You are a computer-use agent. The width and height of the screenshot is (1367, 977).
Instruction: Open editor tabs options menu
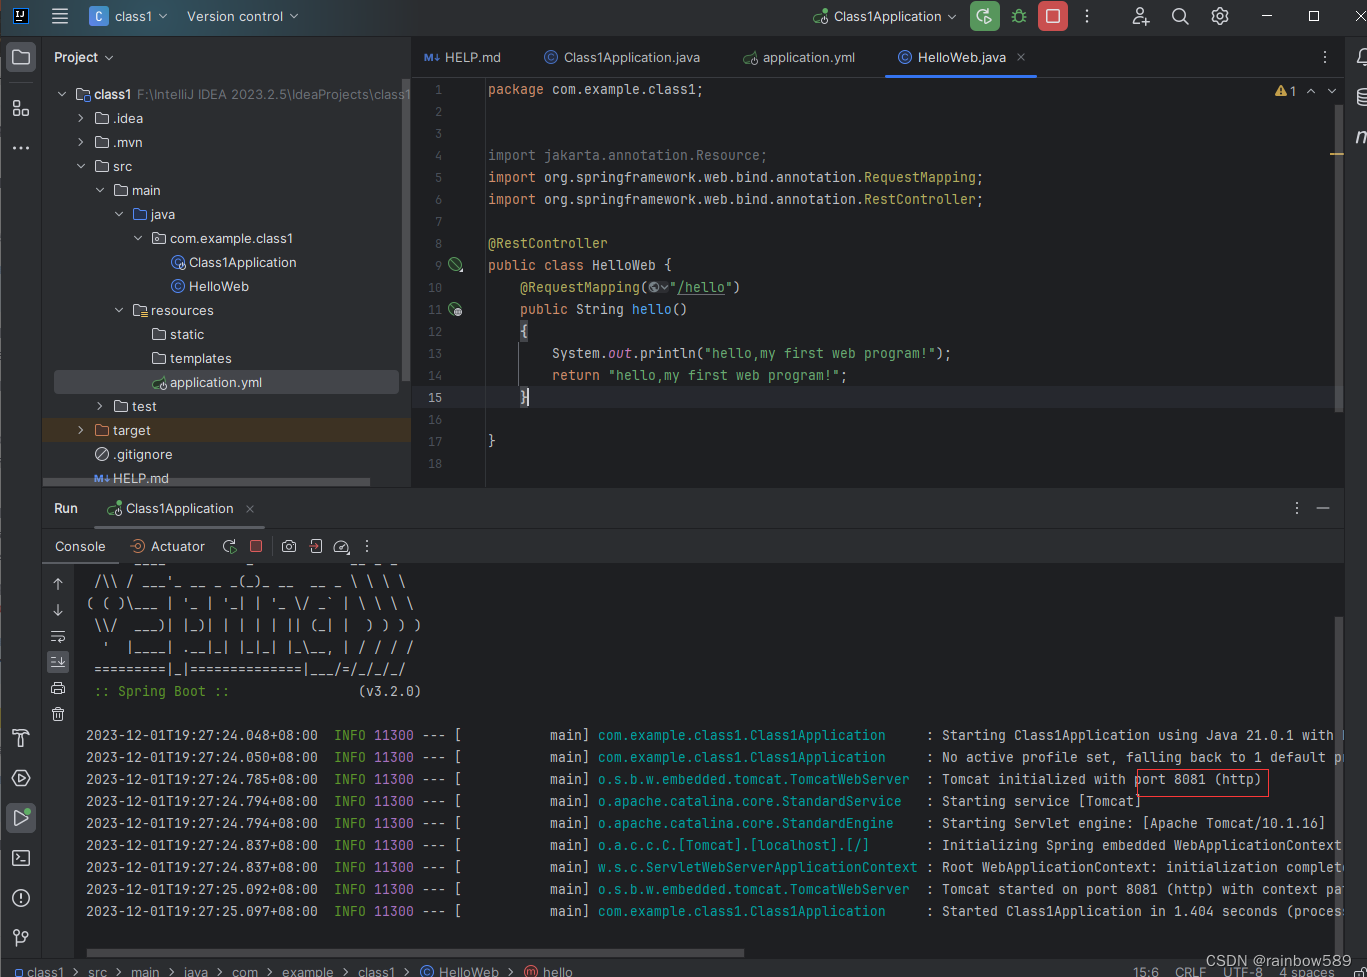point(1325,58)
